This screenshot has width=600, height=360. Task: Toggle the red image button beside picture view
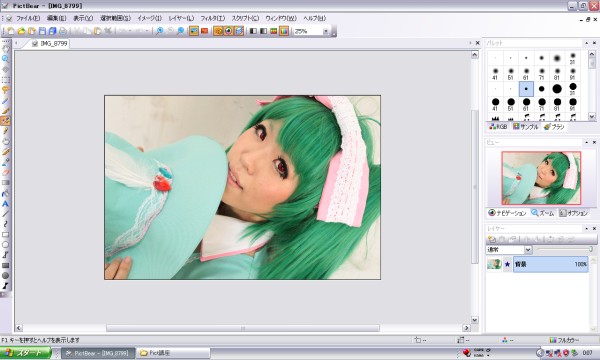click(x=204, y=31)
